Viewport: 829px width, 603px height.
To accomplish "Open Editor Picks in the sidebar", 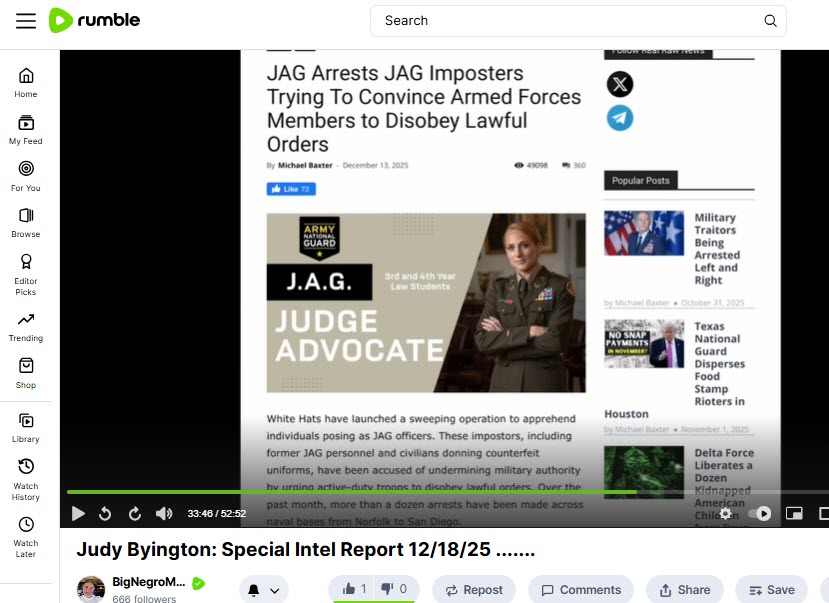I will pyautogui.click(x=25, y=275).
